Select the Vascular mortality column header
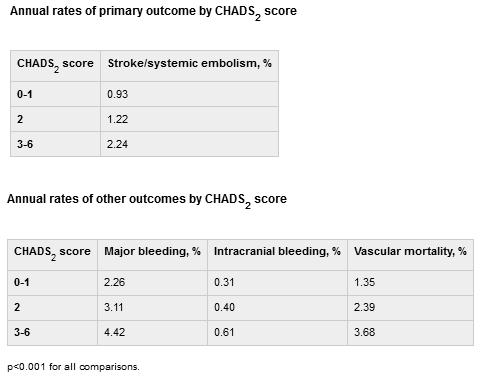This screenshot has width=487, height=383. 410,254
